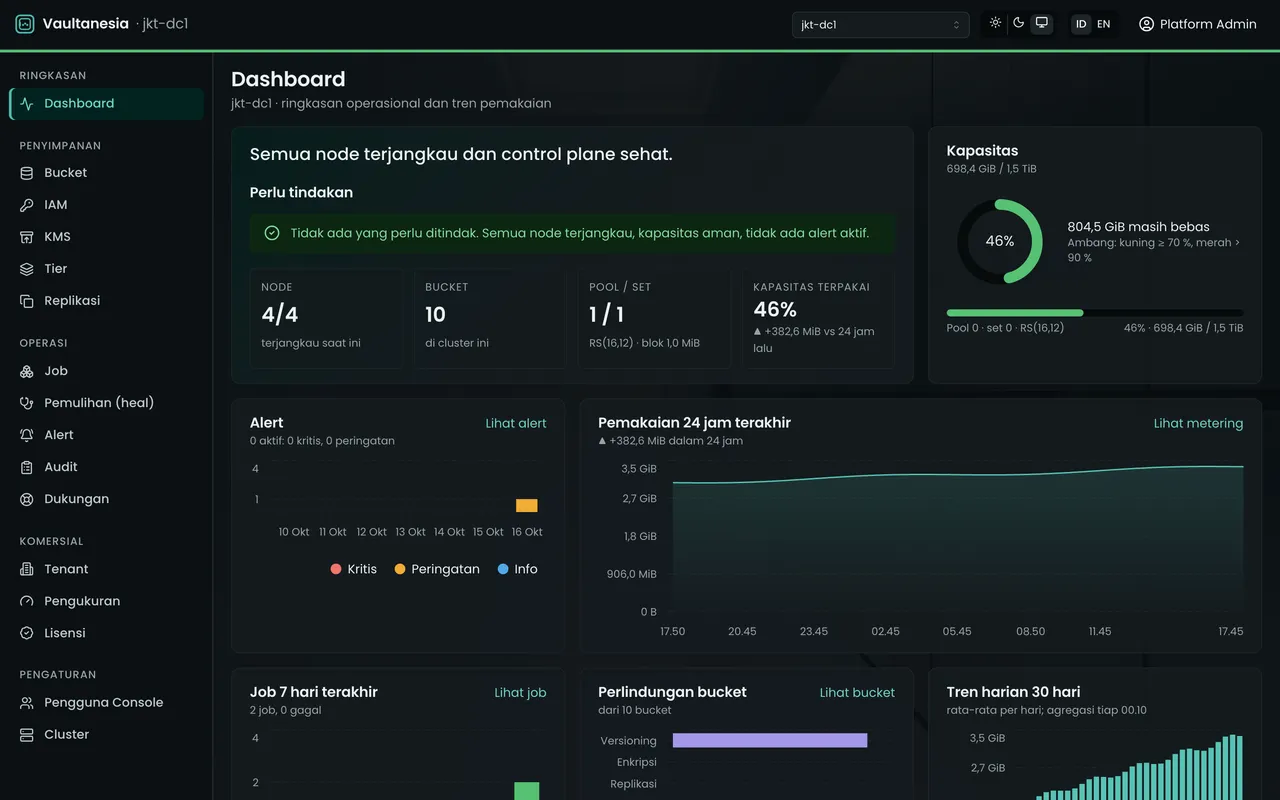This screenshot has width=1280, height=800.
Task: Open the Lihat metering link
Action: pyautogui.click(x=1198, y=423)
